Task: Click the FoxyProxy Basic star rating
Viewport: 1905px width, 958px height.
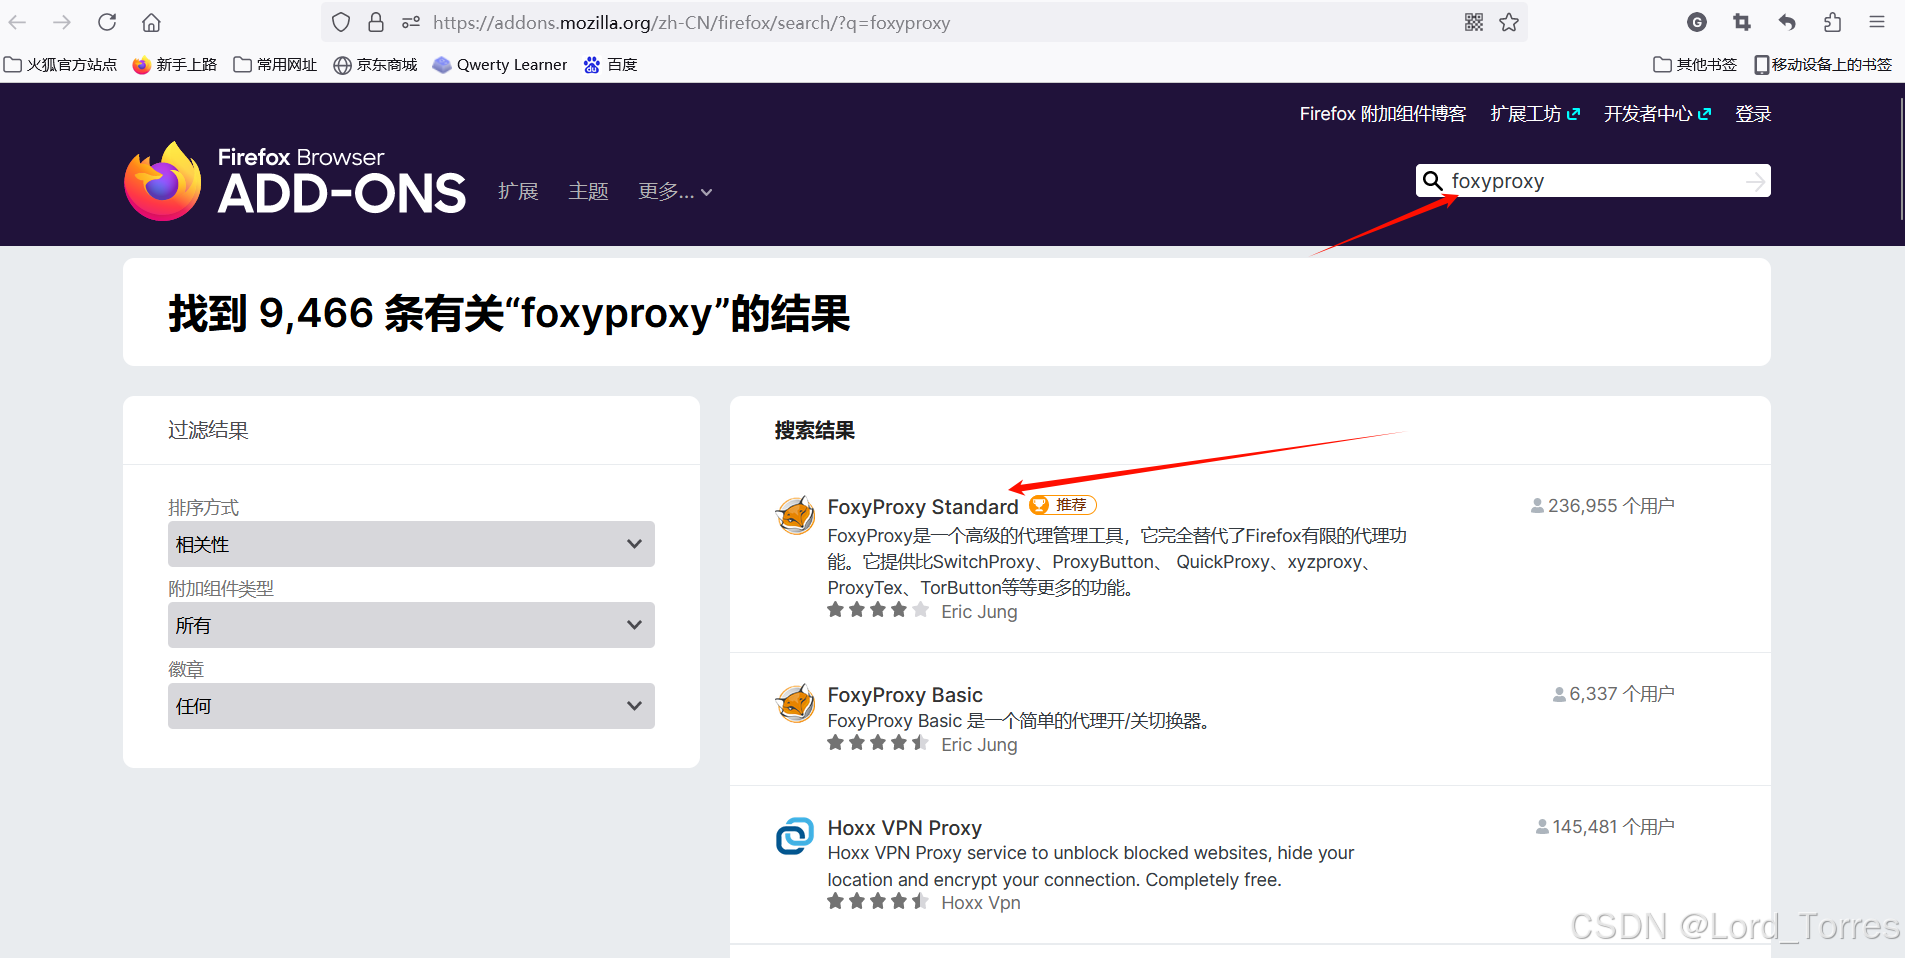Action: point(878,743)
